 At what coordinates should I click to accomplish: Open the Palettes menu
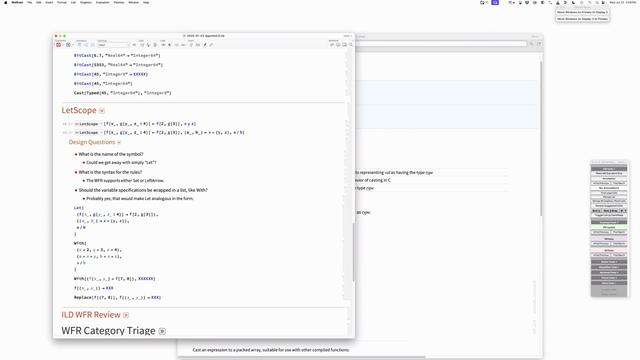coord(119,2)
